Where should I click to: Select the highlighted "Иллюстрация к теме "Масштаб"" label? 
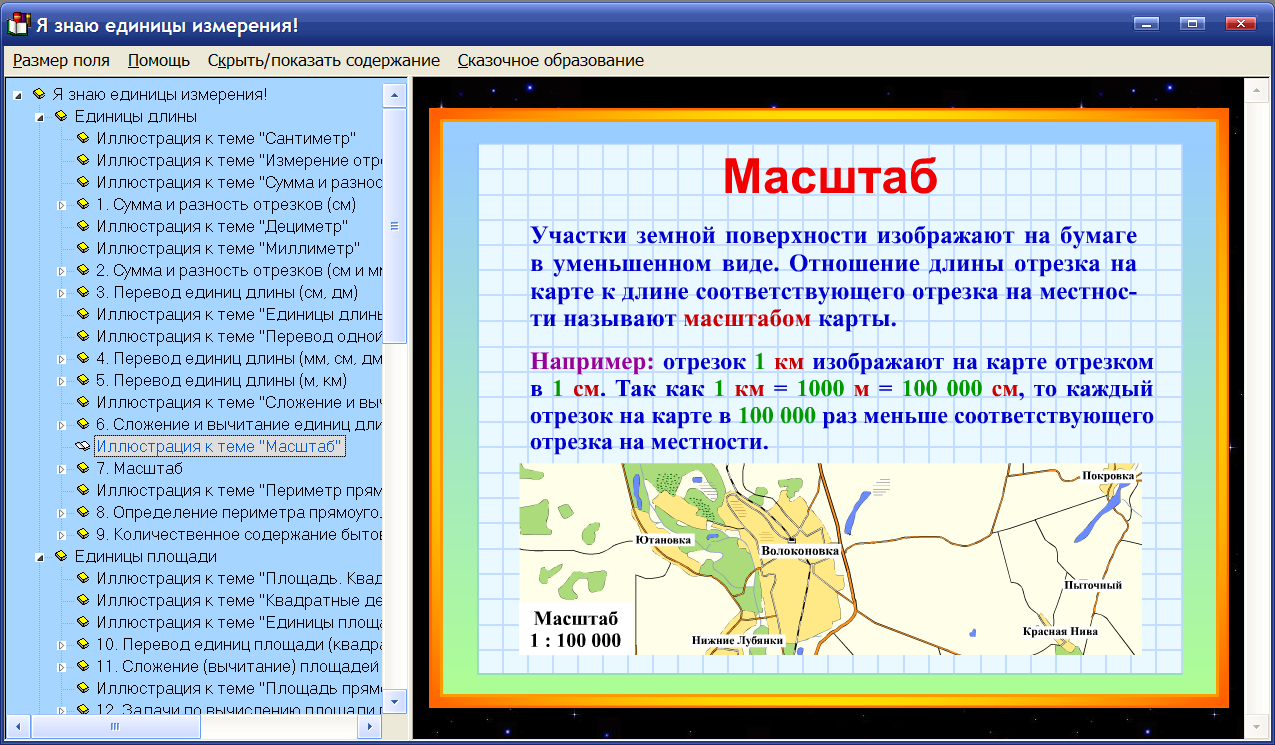click(220, 446)
